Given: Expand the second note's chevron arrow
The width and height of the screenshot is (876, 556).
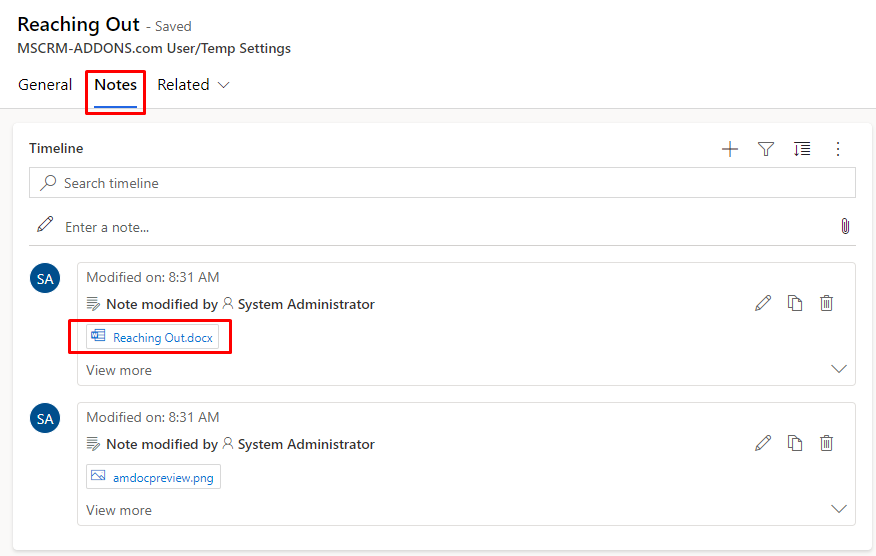Looking at the screenshot, I should 839,509.
